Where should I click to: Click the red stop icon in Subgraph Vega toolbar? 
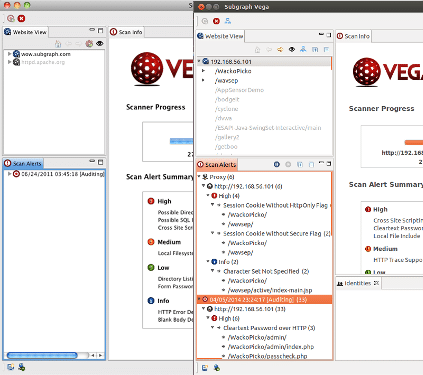point(216,21)
